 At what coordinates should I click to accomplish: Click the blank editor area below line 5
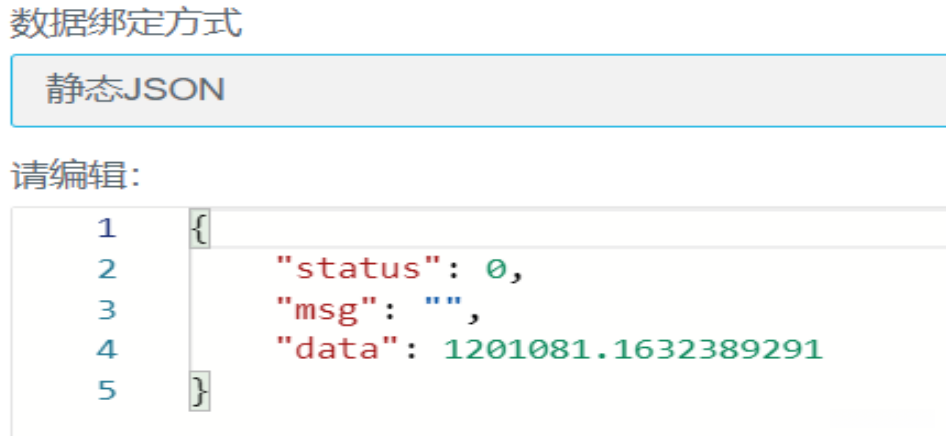[560, 420]
